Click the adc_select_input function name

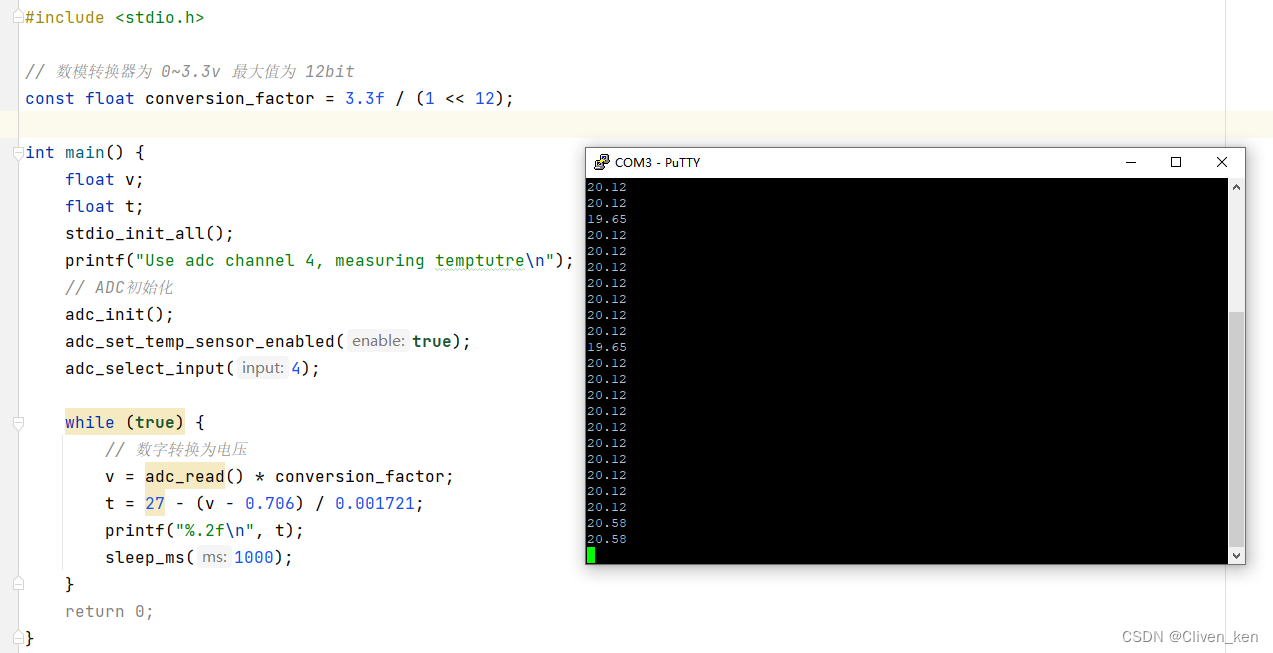pyautogui.click(x=145, y=369)
